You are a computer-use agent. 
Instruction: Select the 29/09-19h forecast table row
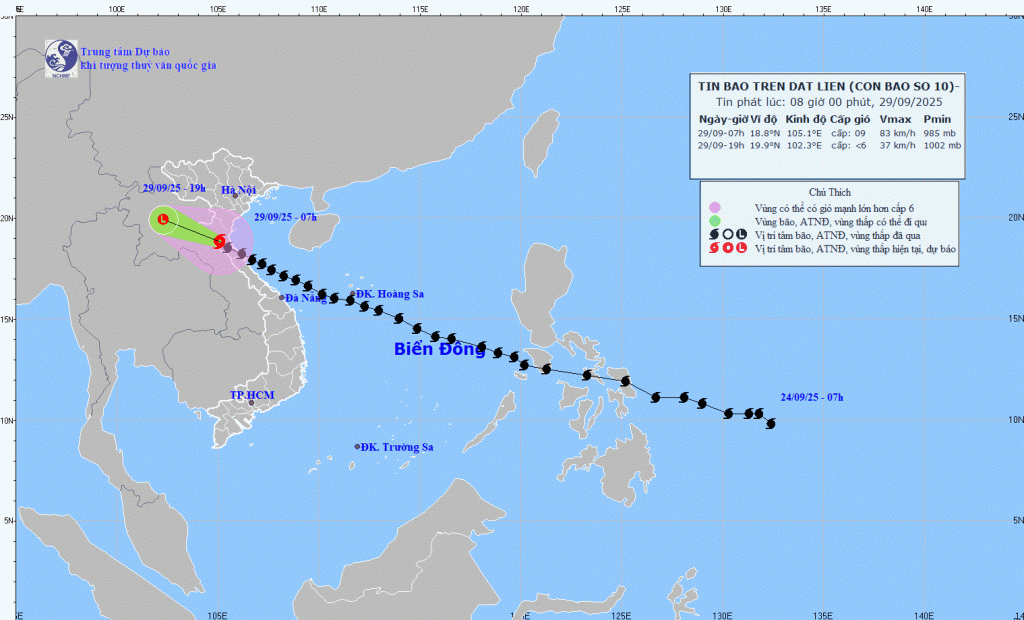tap(829, 145)
